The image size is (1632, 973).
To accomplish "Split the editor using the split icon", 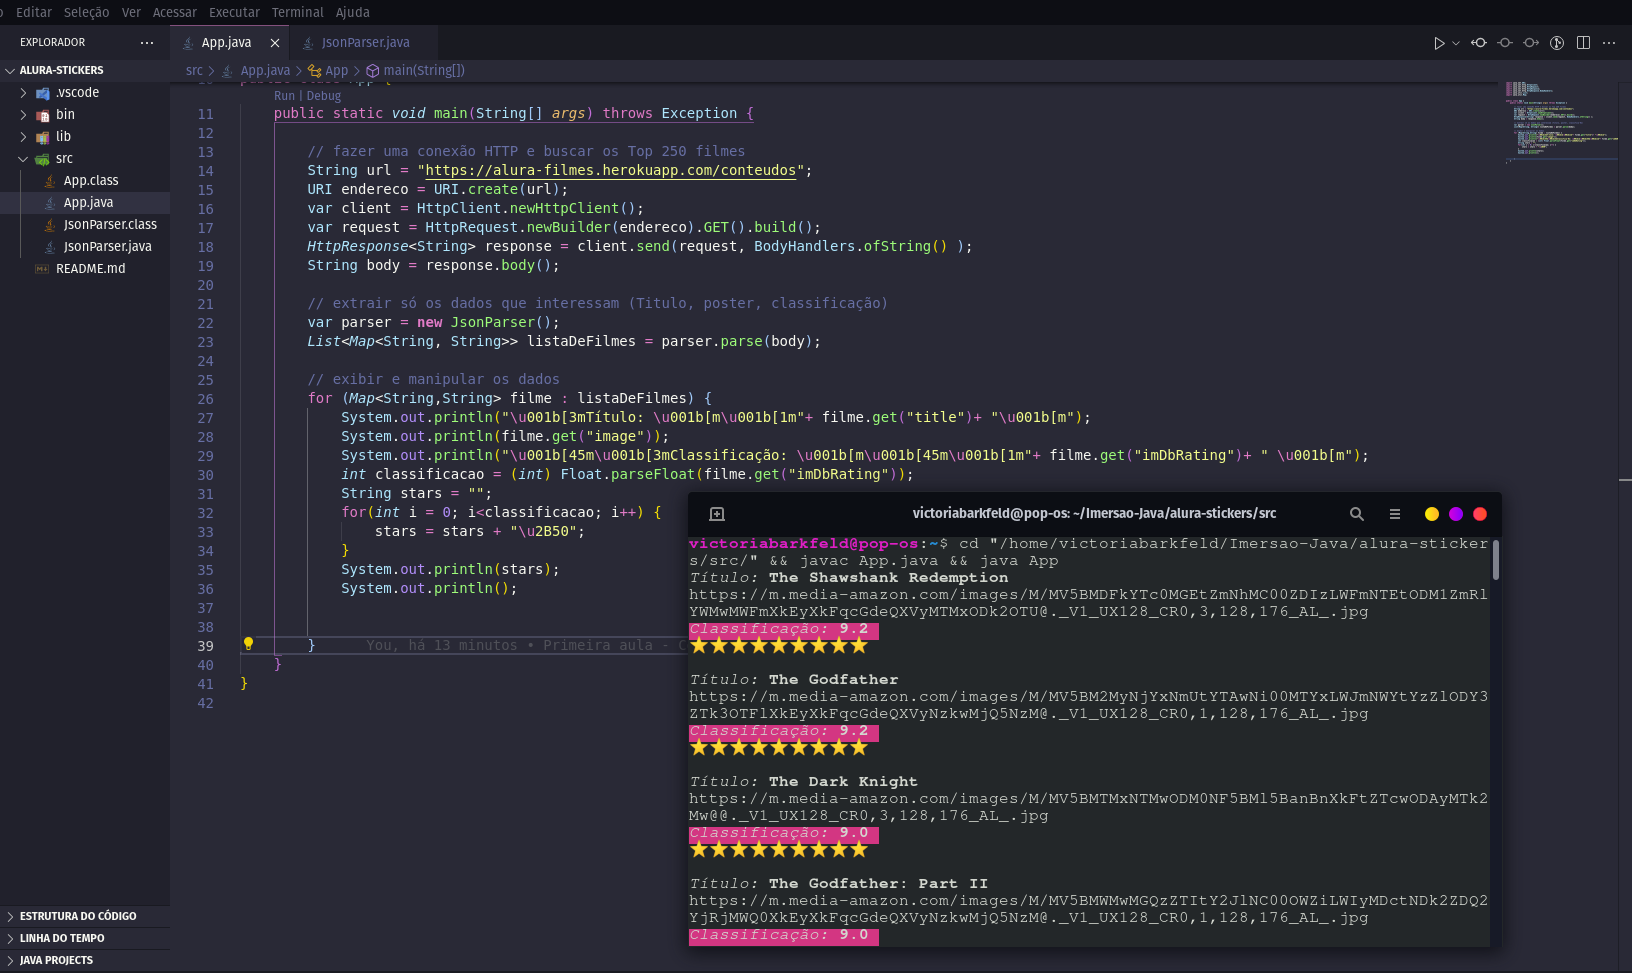I will 1582,43.
